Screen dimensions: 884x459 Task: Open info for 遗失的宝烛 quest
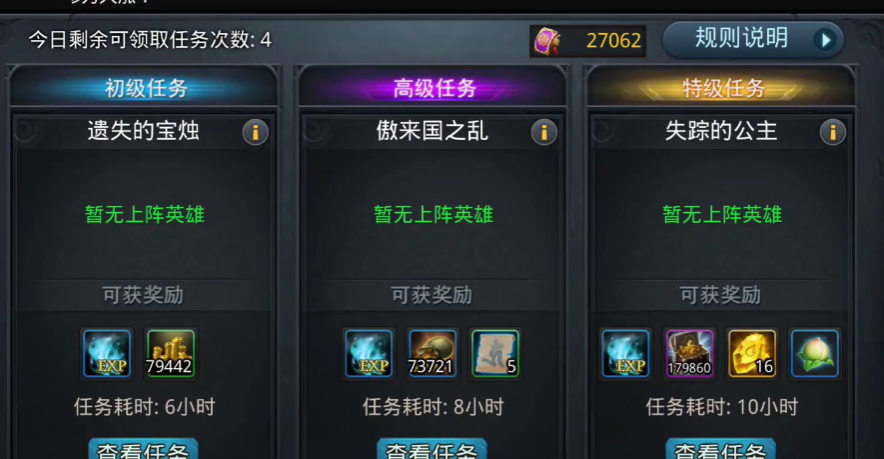click(255, 133)
